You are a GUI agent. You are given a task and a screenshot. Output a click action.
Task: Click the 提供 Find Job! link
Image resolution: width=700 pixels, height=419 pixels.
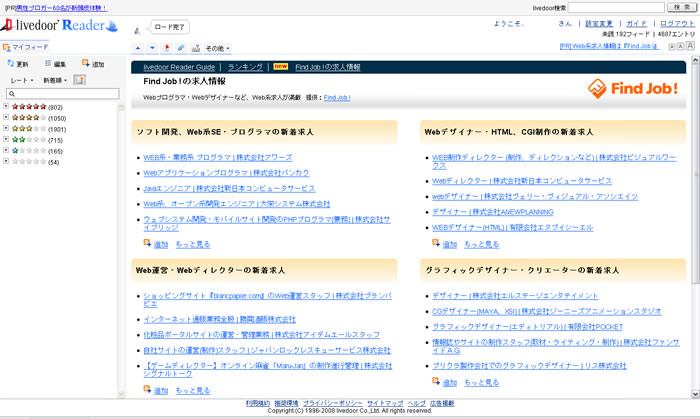(x=337, y=98)
